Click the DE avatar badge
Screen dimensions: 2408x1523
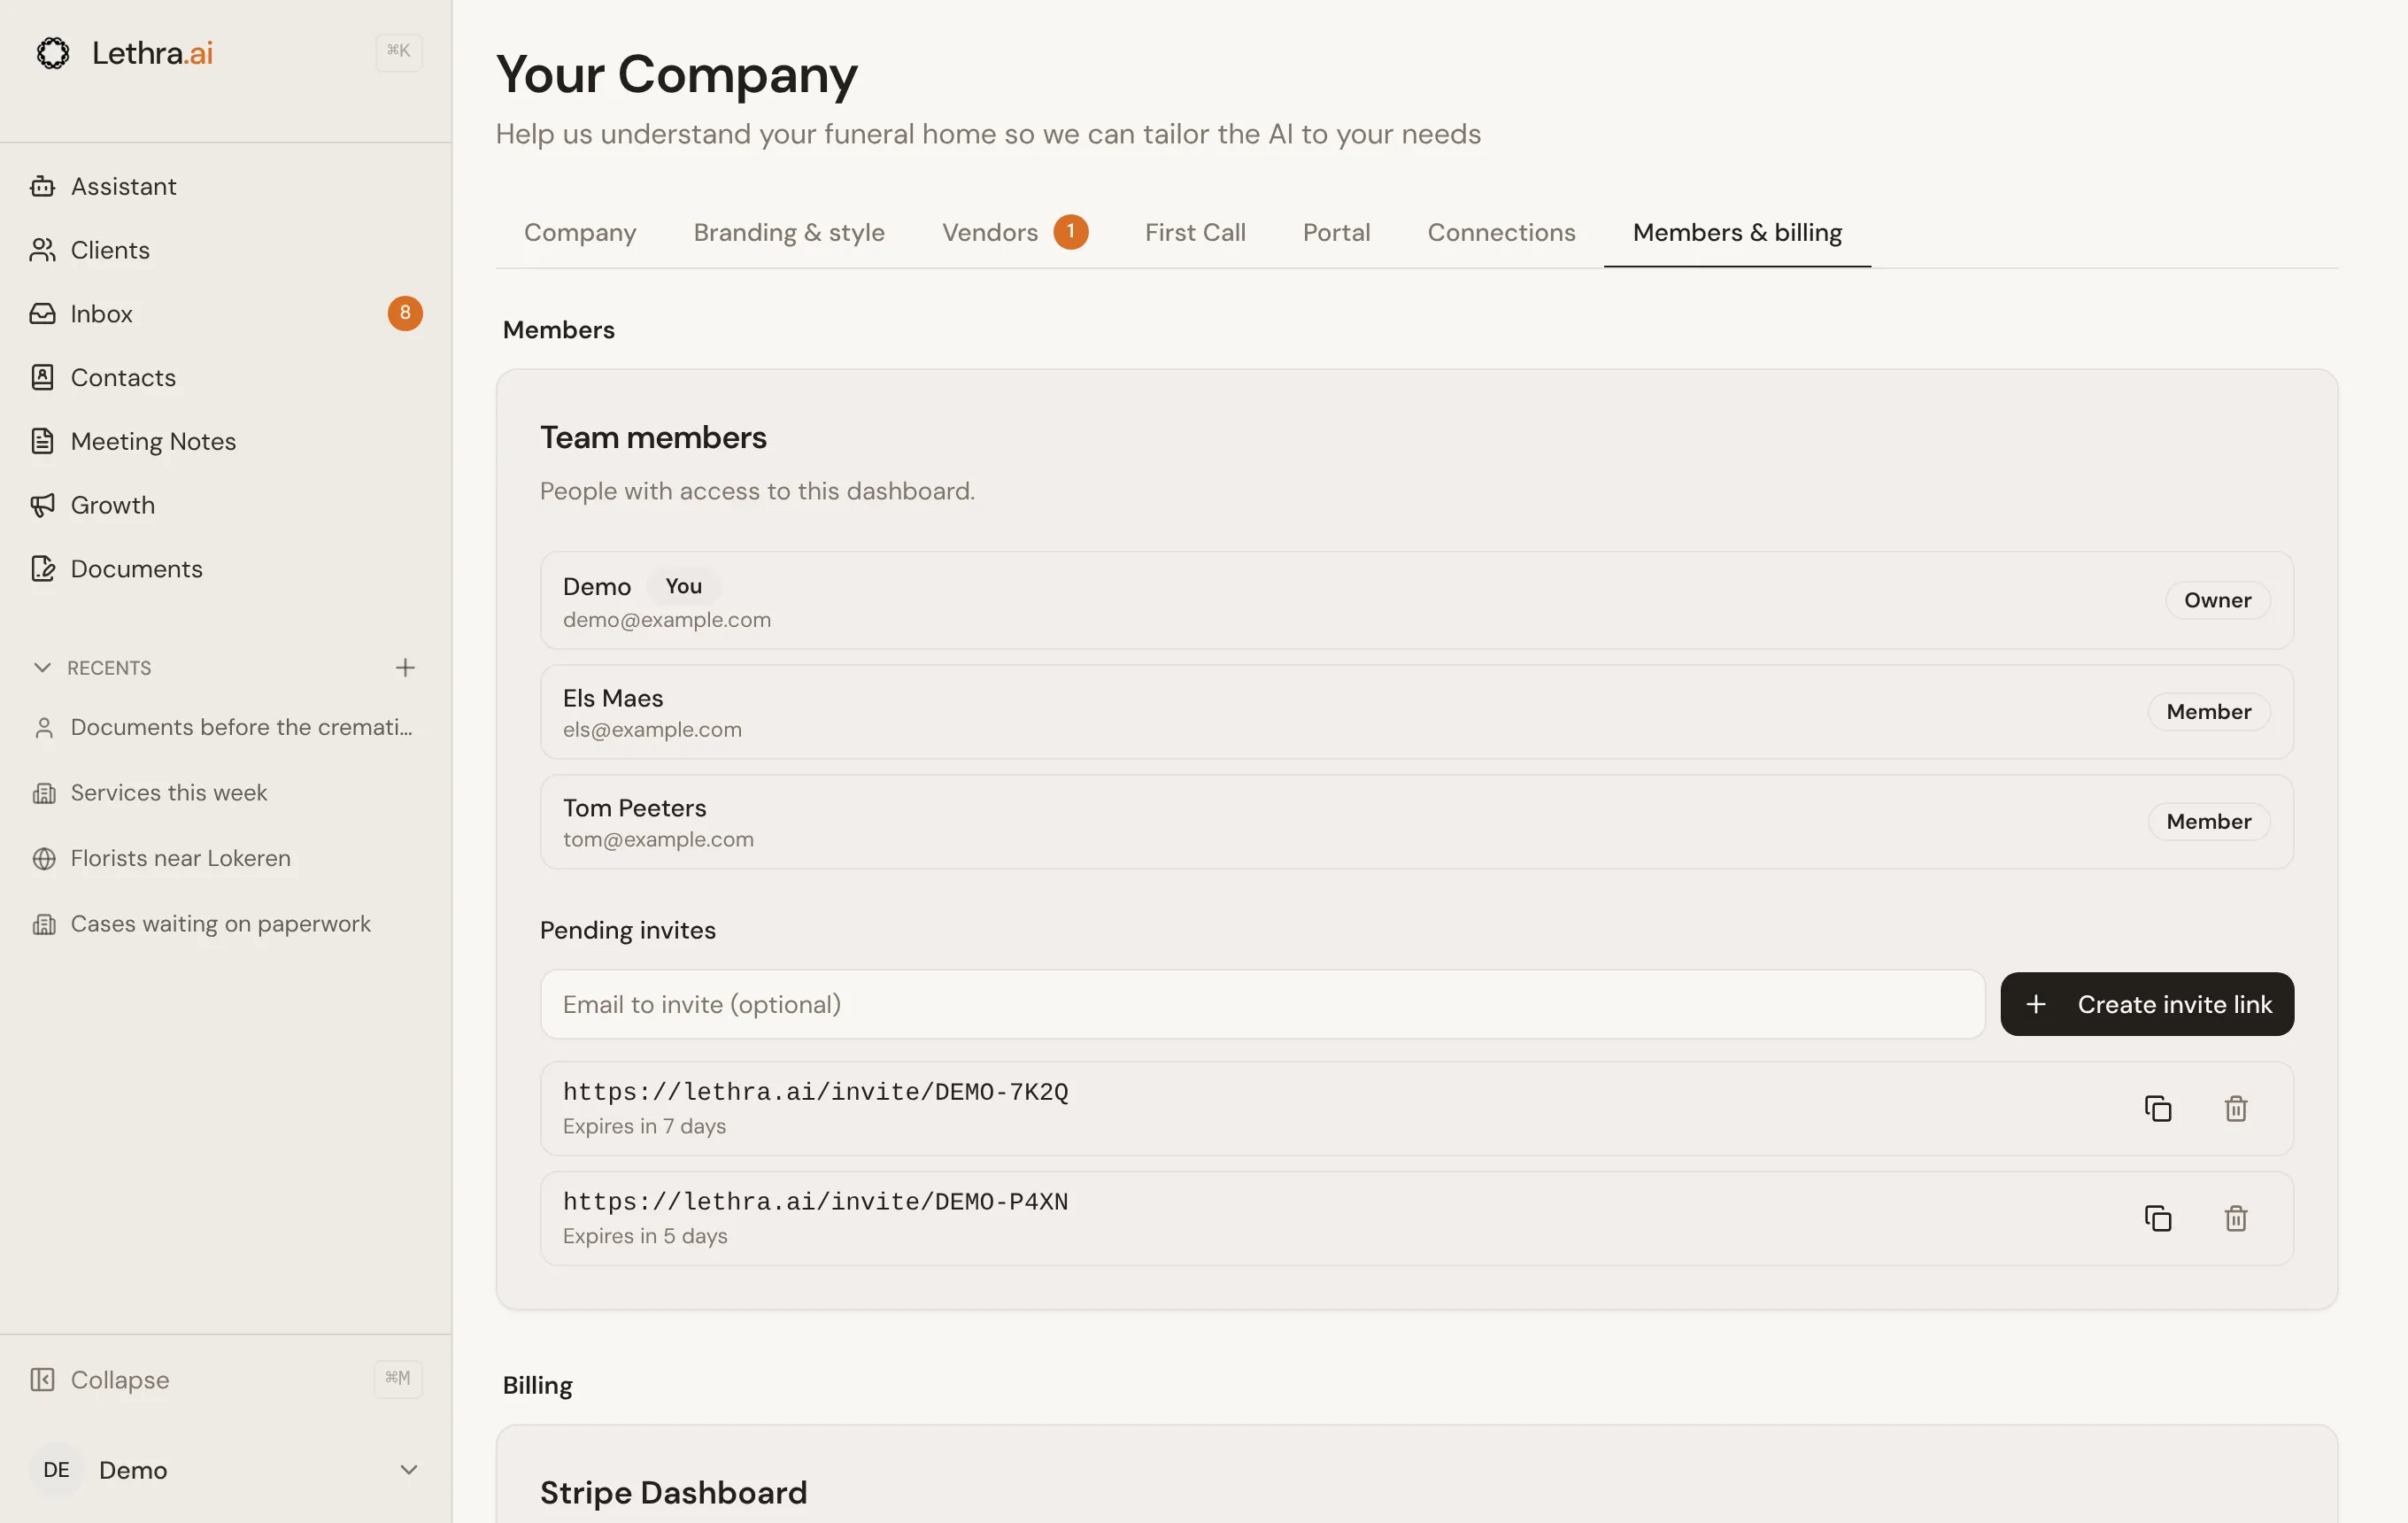56,1469
